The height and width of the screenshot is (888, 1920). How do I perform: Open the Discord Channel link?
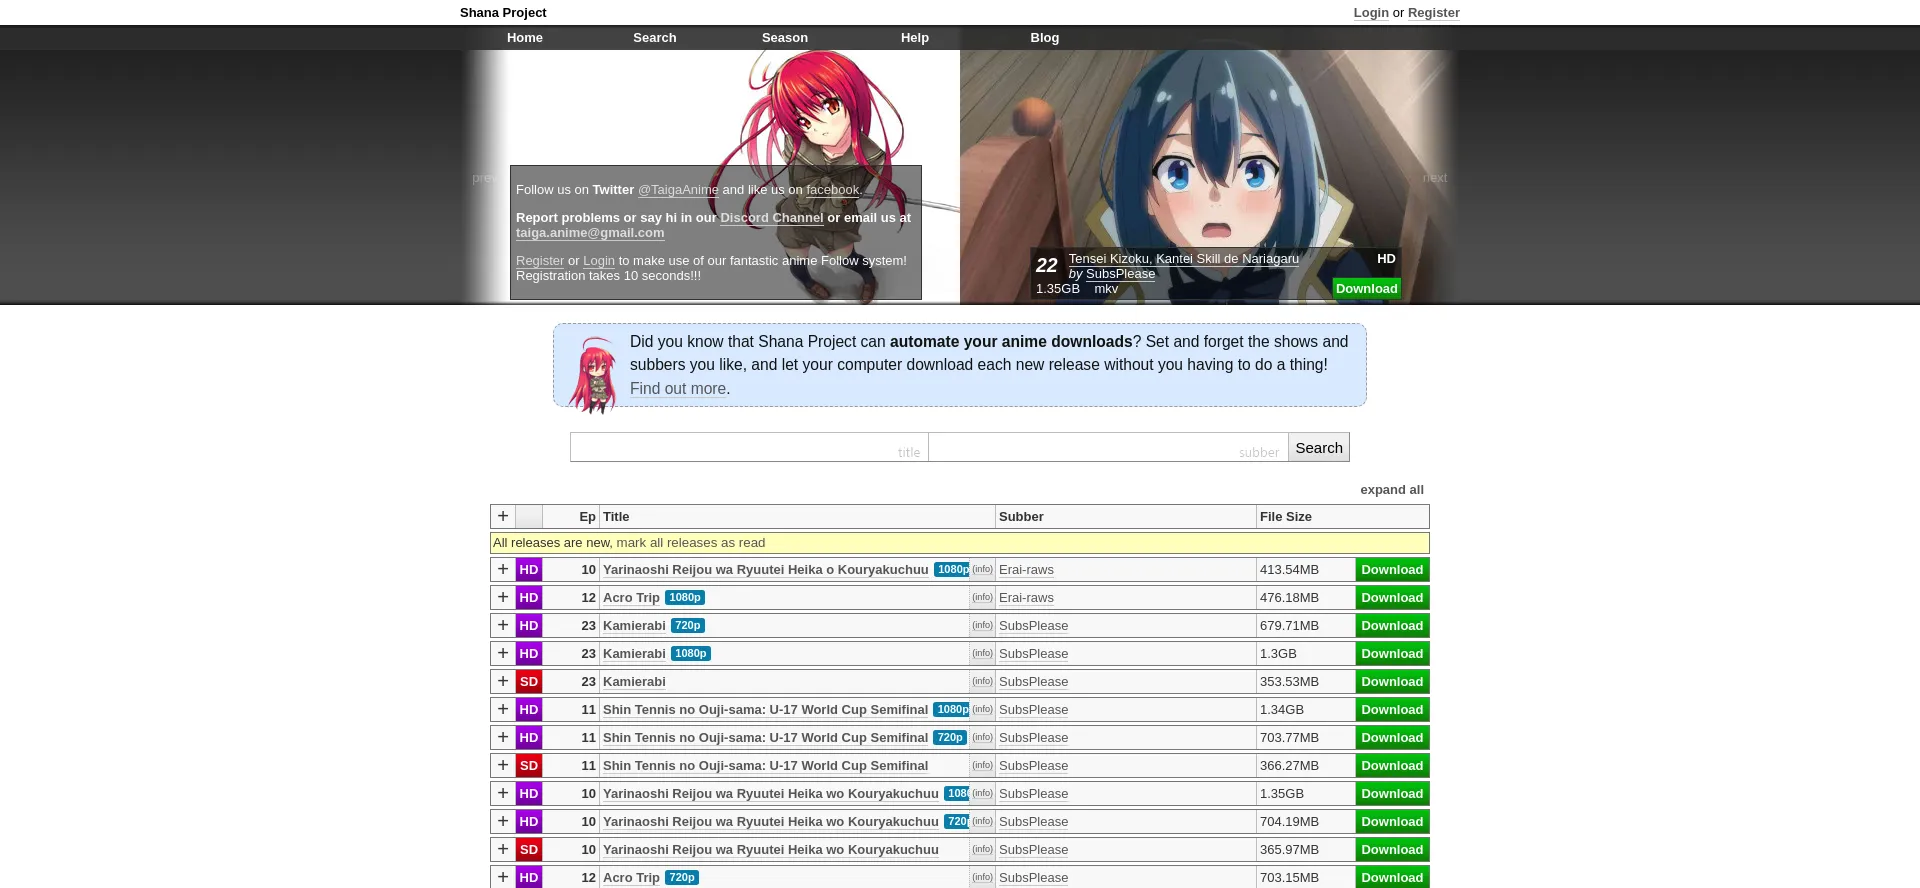click(772, 217)
